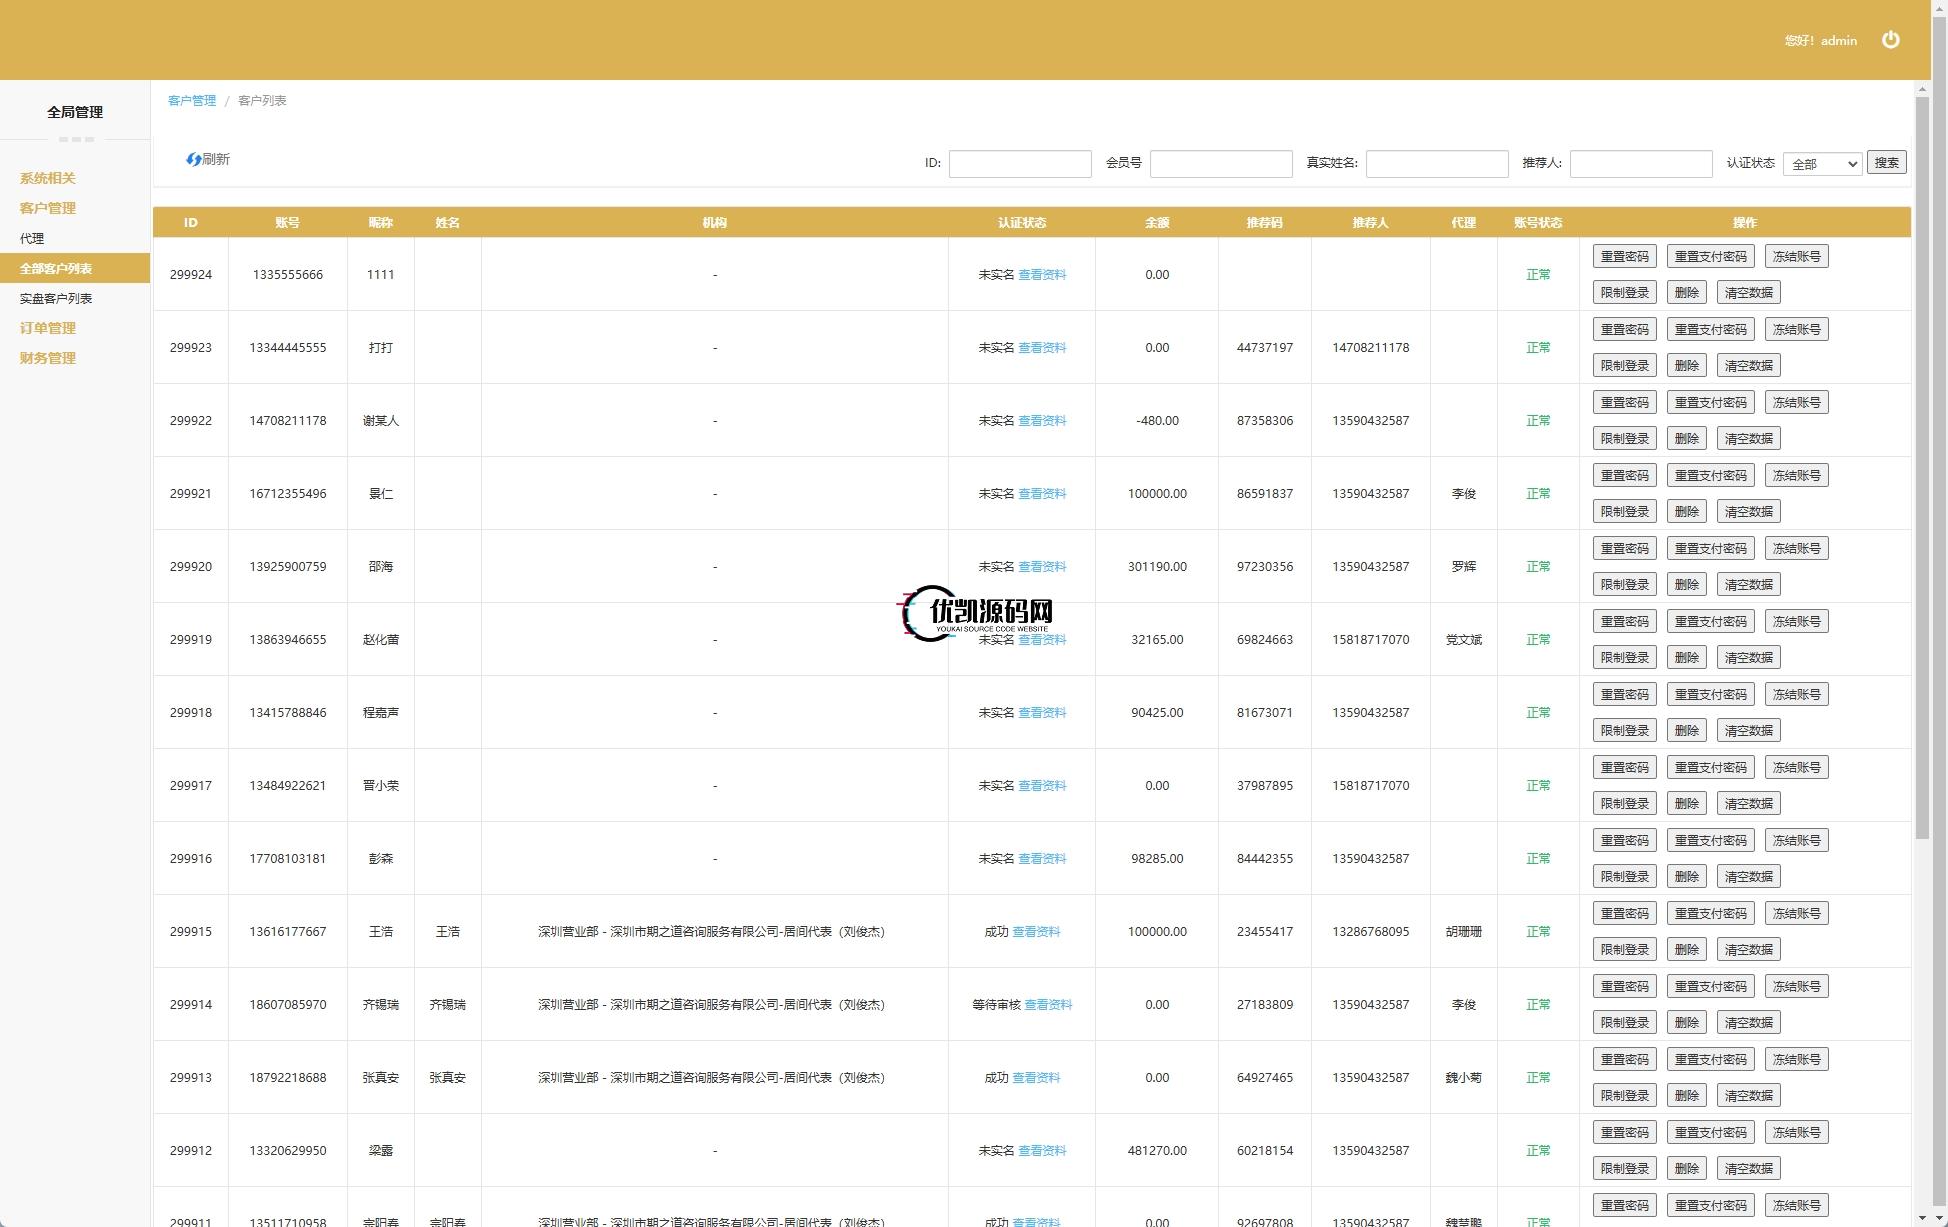This screenshot has height=1227, width=1948.
Task: Click 重置密码 for user 299923
Action: point(1624,330)
